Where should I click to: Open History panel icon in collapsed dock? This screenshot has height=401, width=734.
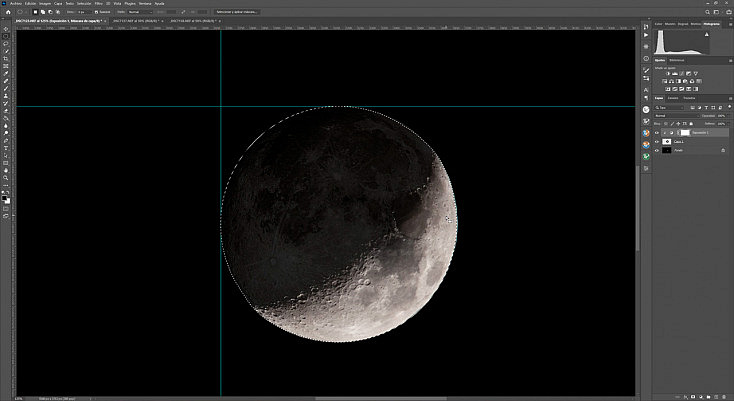tap(646, 27)
